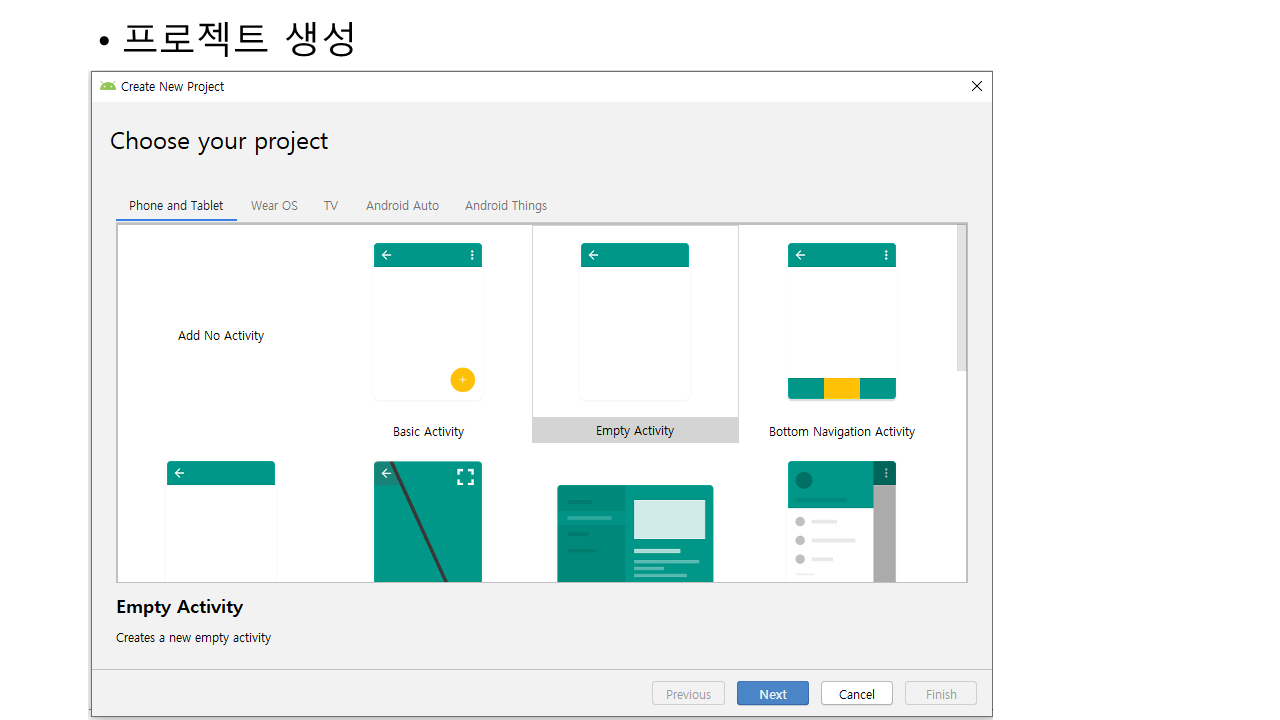Switch to the Wear OS tab
Viewport: 1280px width, 720px height.
[274, 206]
